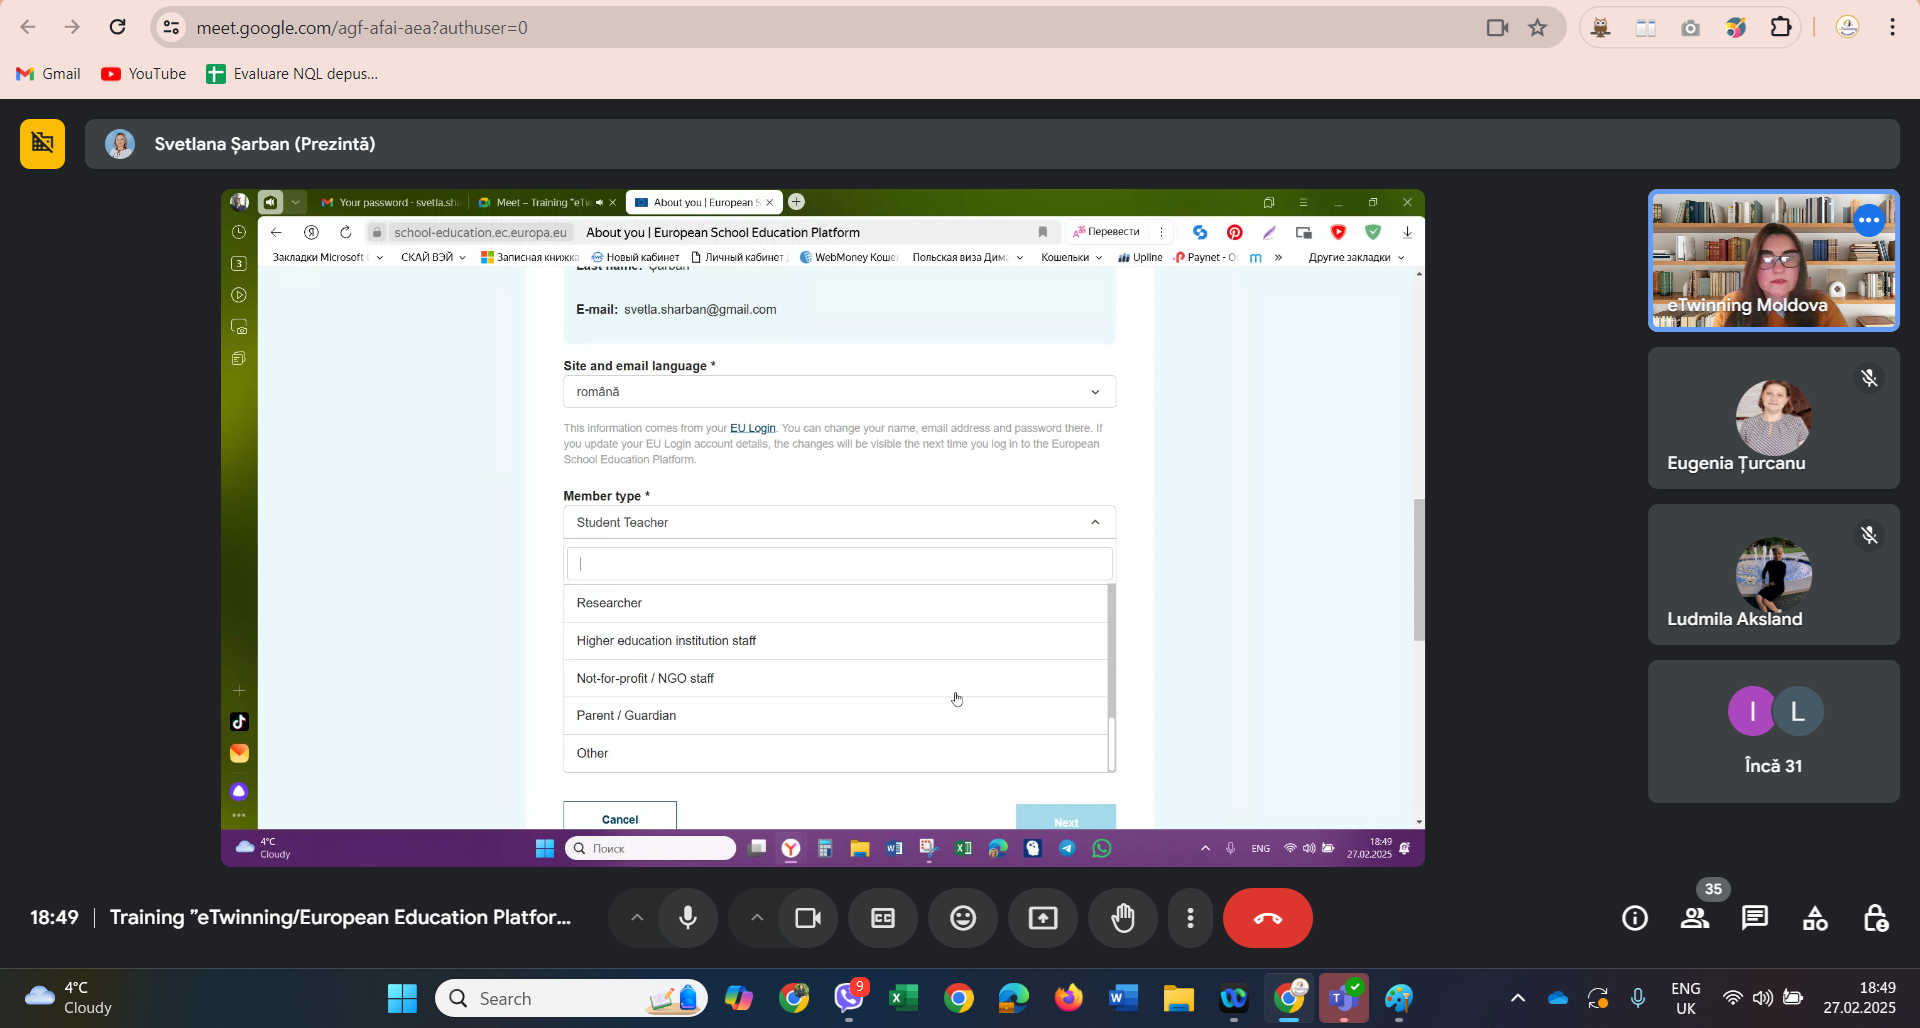
Task: Open the meeting details info icon
Action: pyautogui.click(x=1635, y=918)
